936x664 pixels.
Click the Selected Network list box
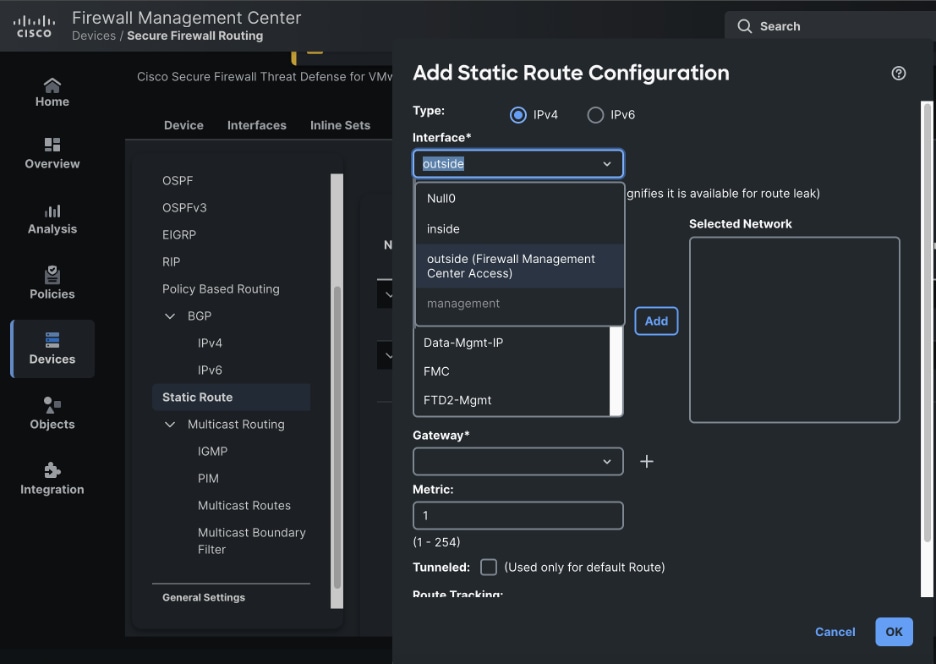click(795, 330)
